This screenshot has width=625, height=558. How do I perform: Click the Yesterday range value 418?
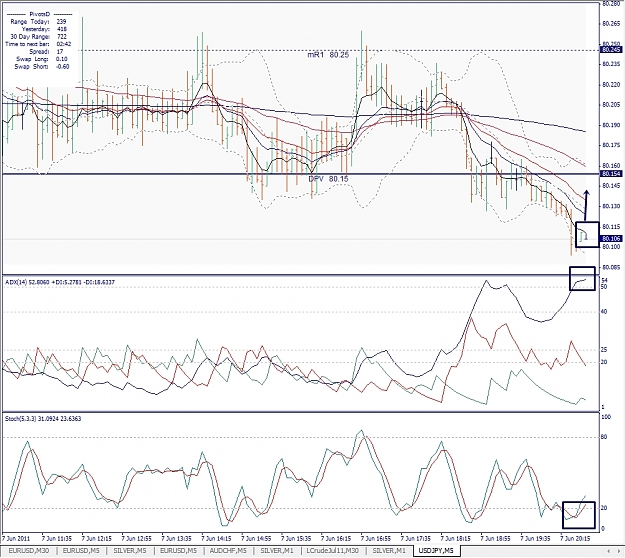62,29
